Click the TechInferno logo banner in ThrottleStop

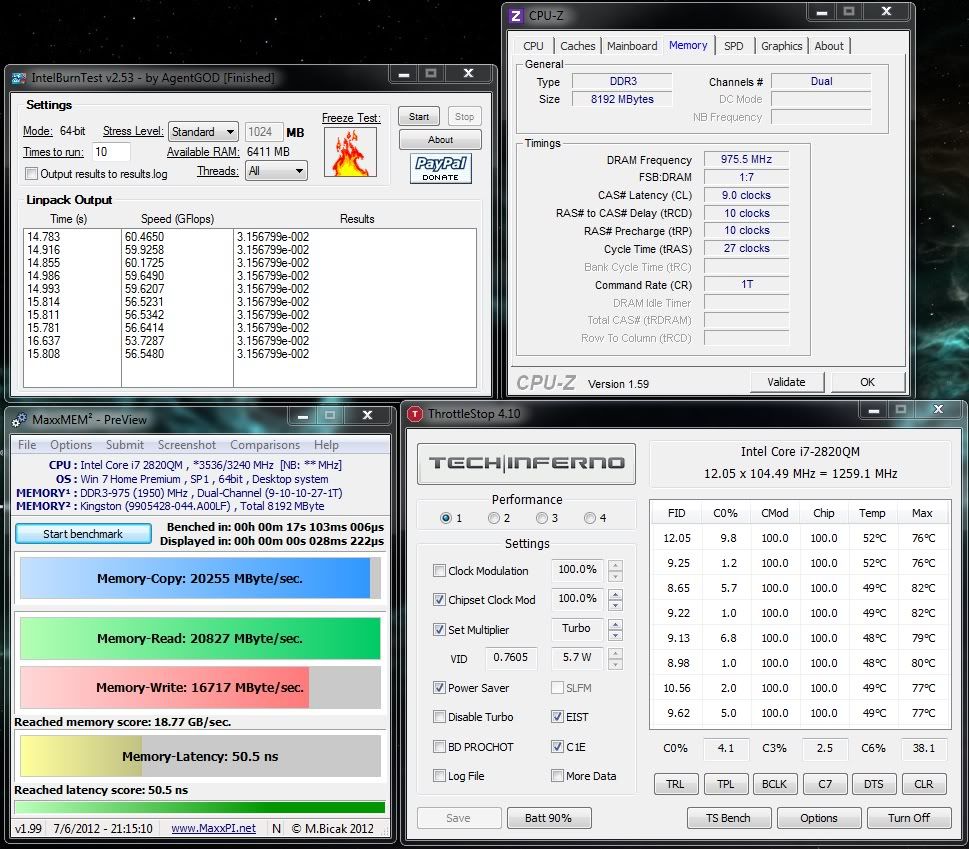(x=527, y=463)
